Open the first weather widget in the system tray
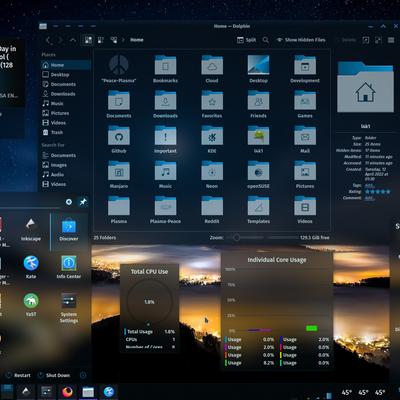The width and height of the screenshot is (400, 400). click(347, 392)
